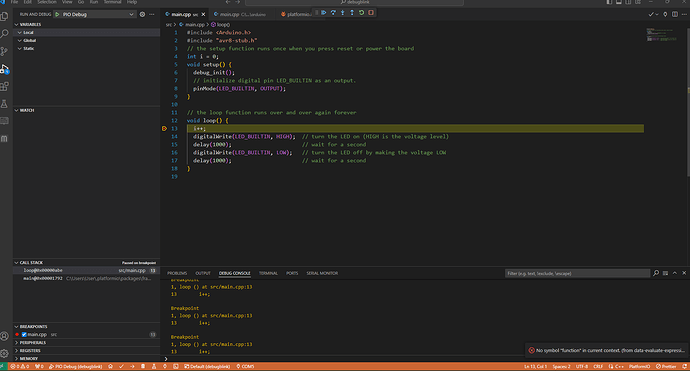Close the main.cpp src editor tab
The image size is (690, 371).
(x=203, y=15)
